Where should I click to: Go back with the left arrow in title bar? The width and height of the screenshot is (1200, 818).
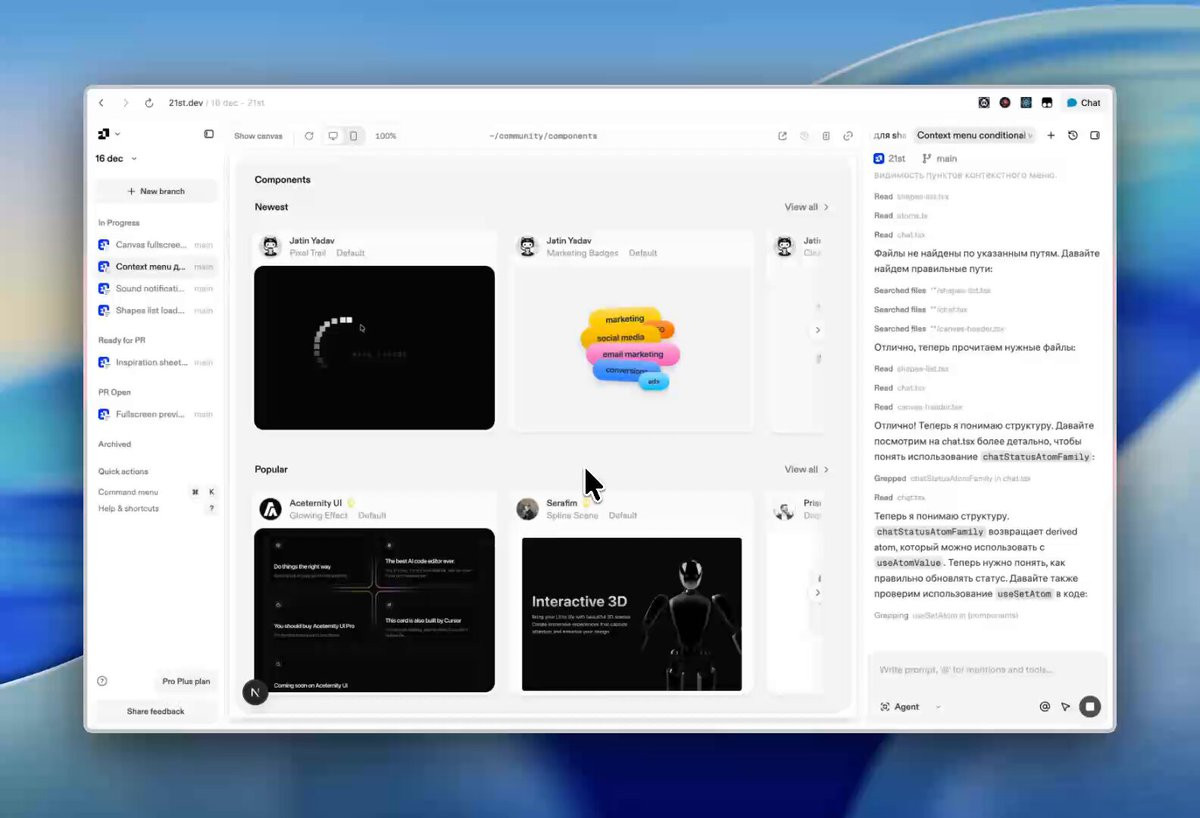[101, 103]
